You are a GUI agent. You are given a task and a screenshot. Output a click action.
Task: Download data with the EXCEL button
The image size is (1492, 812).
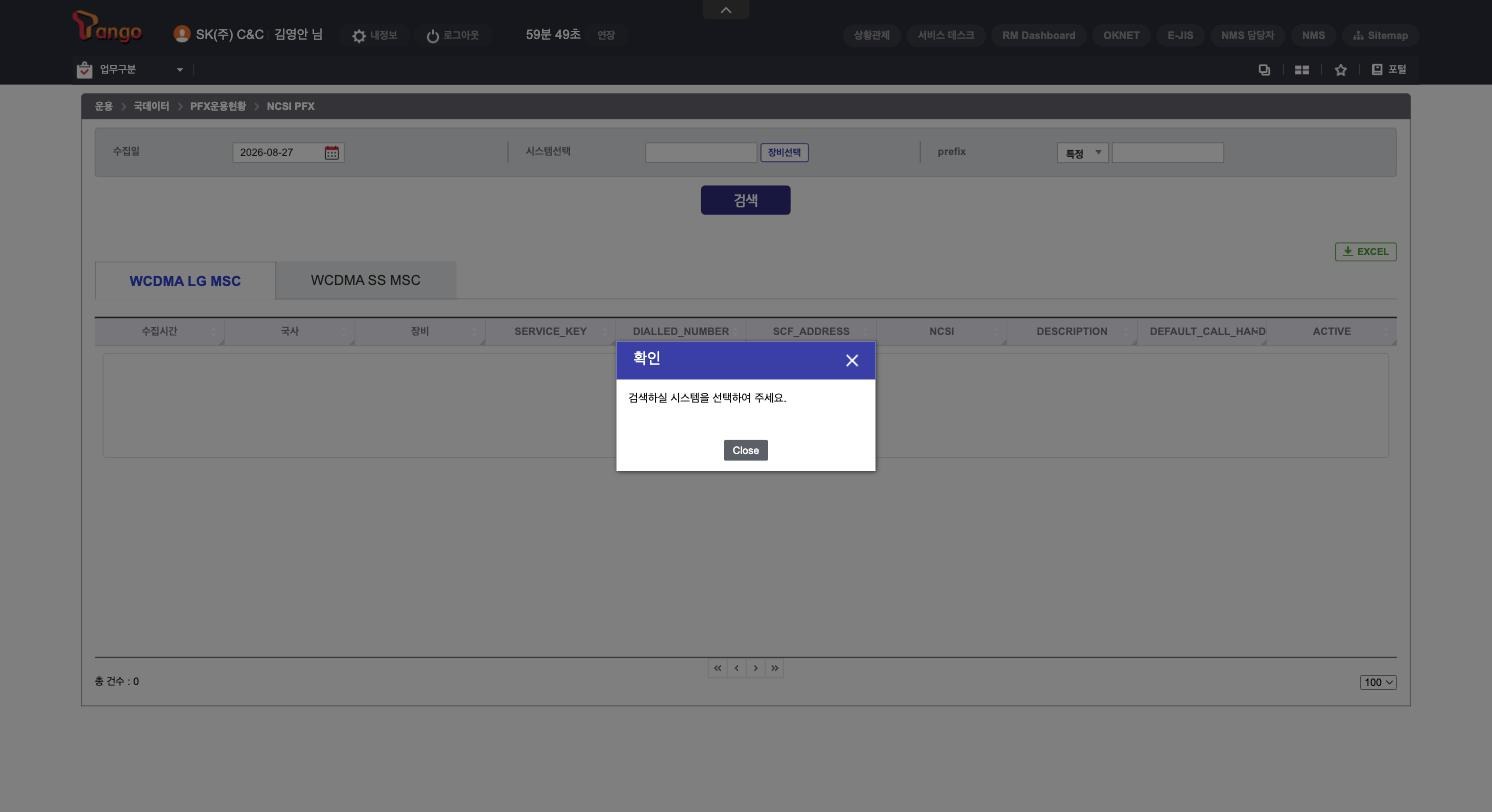(x=1366, y=252)
